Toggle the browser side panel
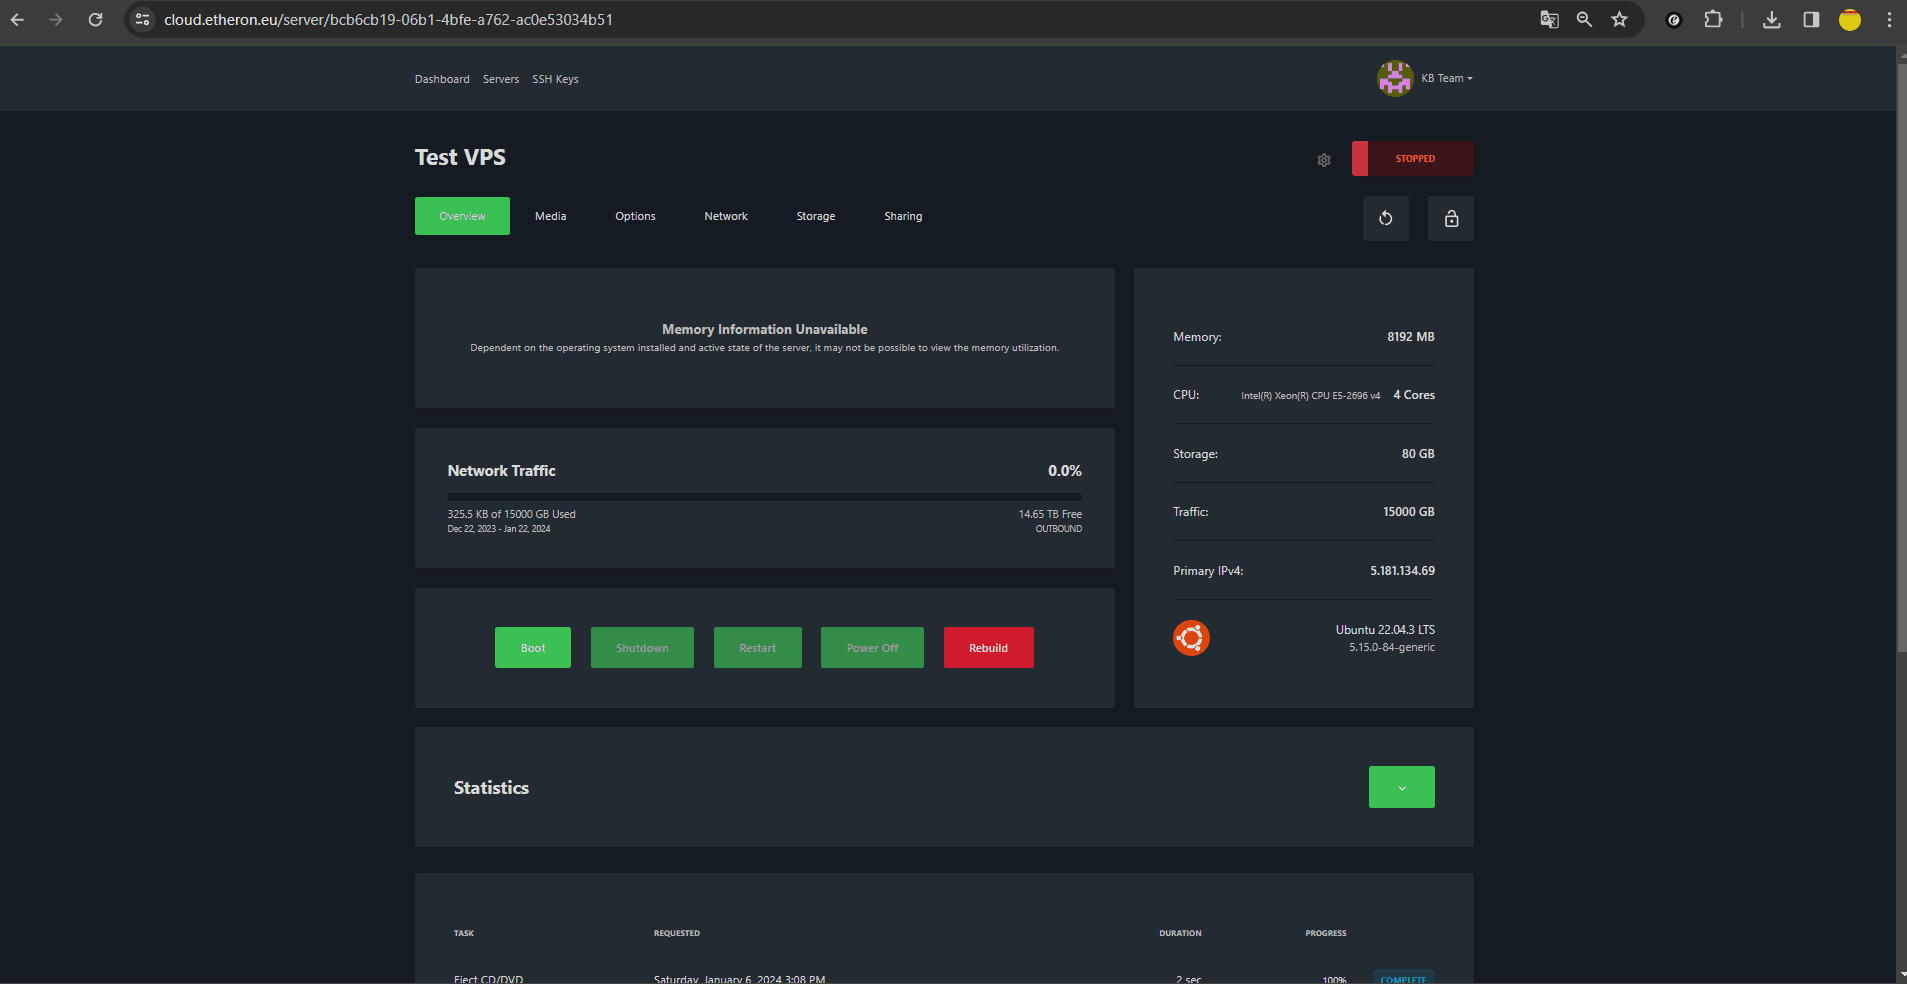1907x984 pixels. coord(1810,20)
